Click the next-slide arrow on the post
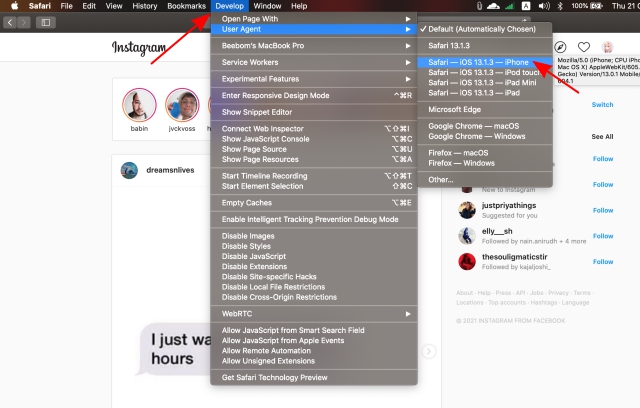The width and height of the screenshot is (640, 408). click(429, 351)
